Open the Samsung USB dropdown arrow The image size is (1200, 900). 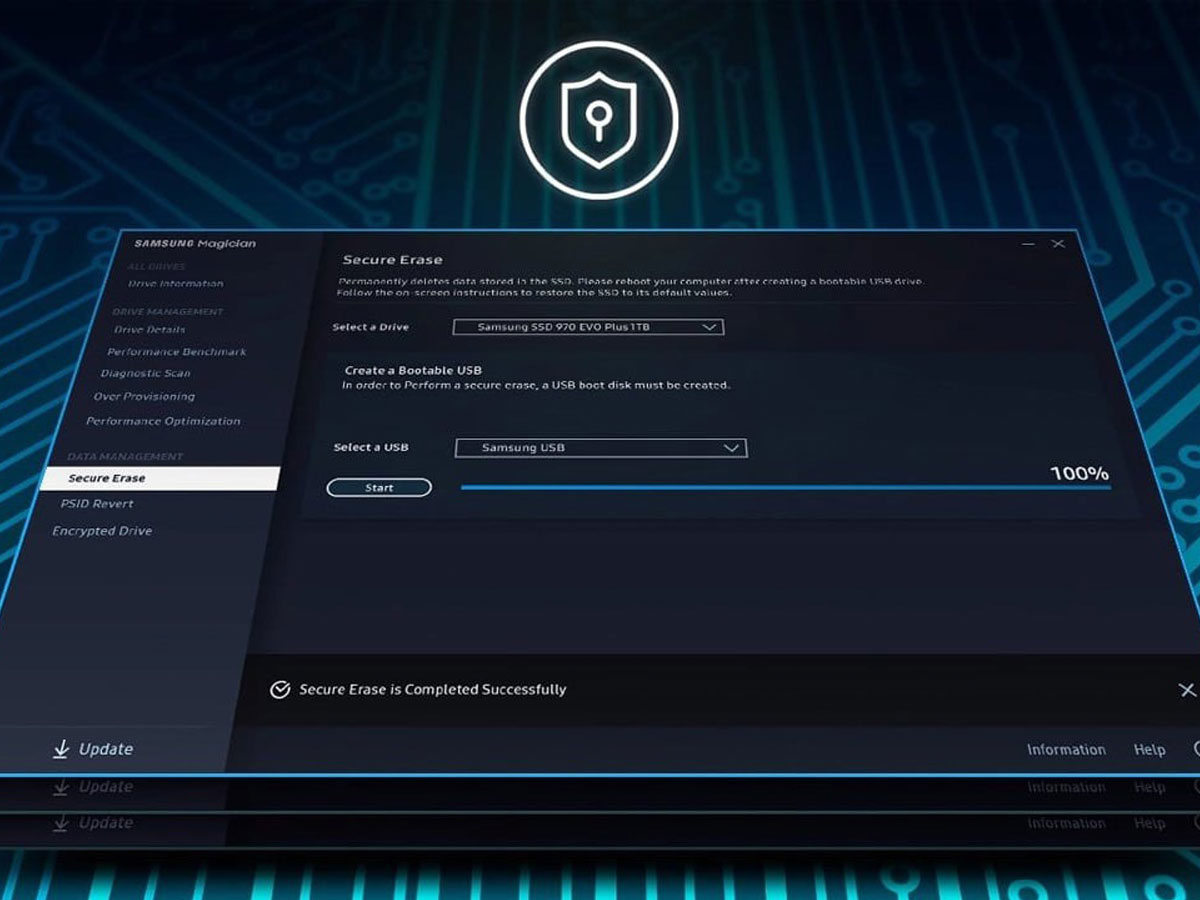(731, 448)
